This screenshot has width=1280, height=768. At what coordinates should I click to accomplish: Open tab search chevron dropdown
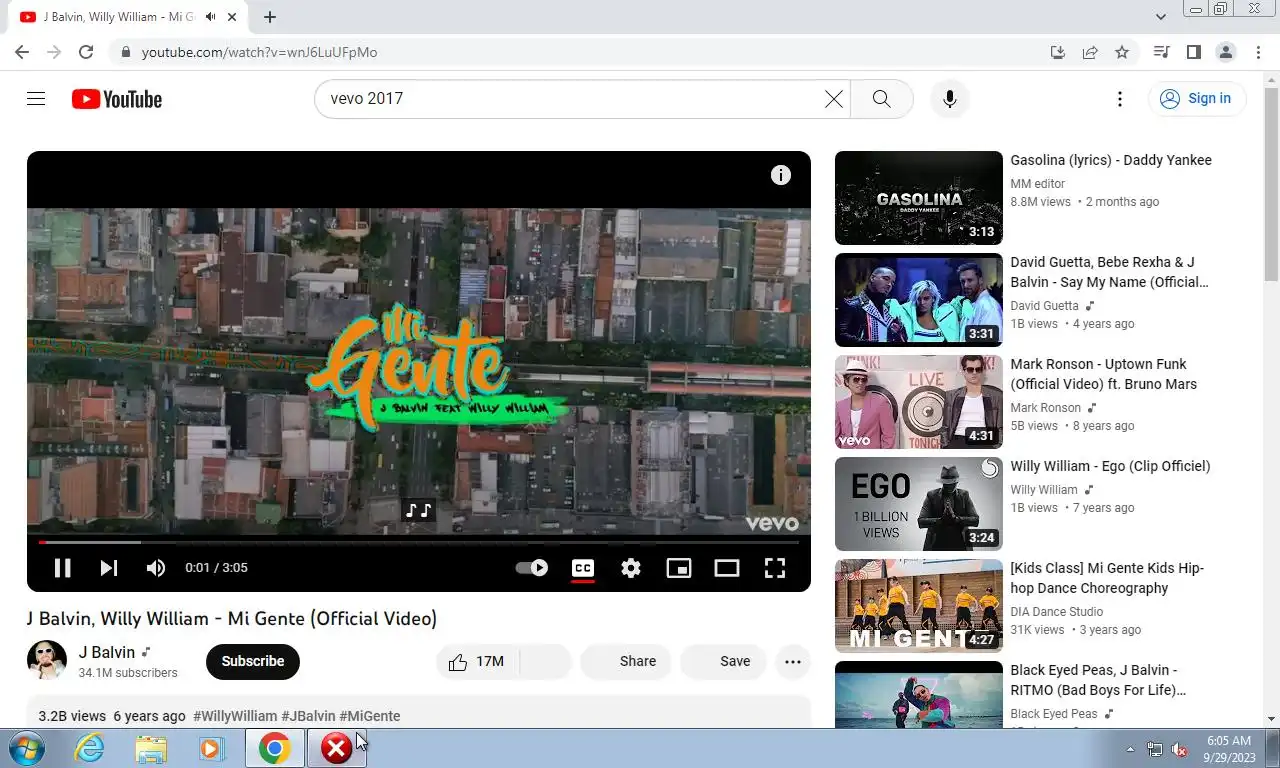click(1161, 17)
